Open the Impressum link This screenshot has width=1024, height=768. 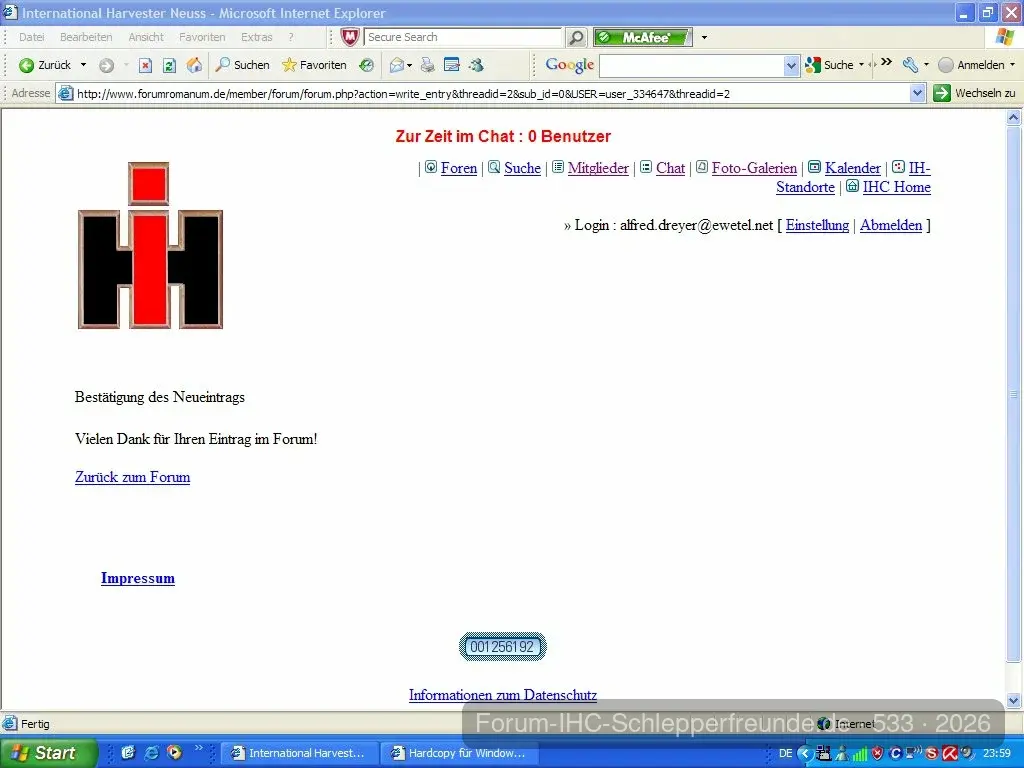pos(138,578)
